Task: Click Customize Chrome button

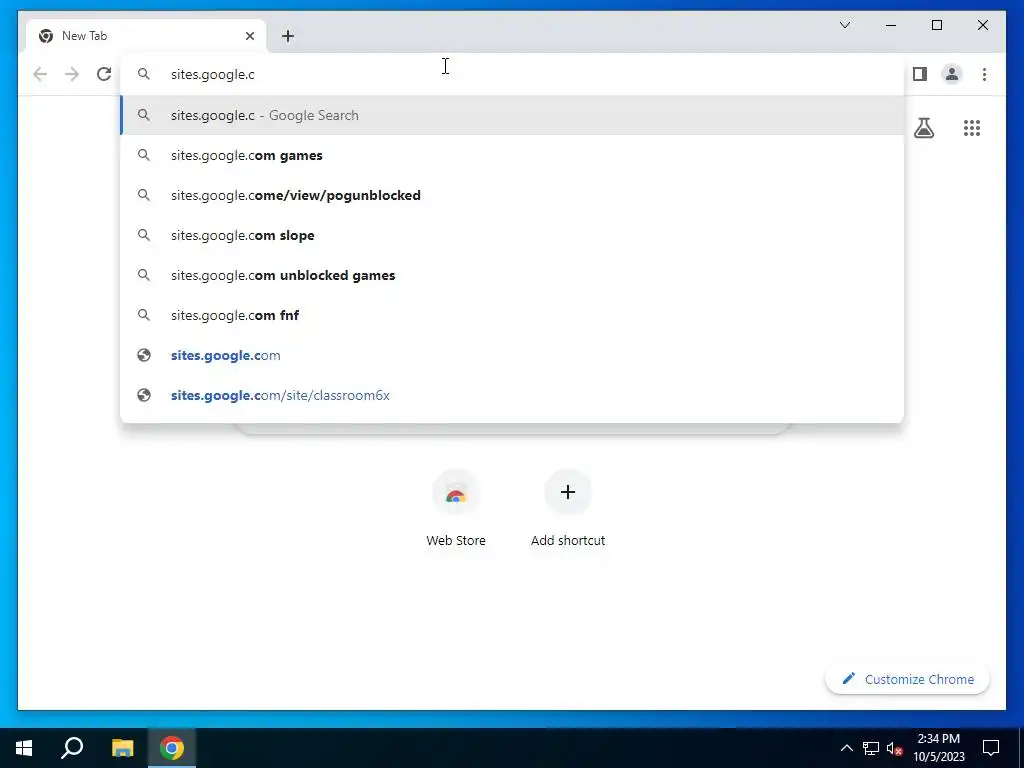Action: tap(907, 679)
